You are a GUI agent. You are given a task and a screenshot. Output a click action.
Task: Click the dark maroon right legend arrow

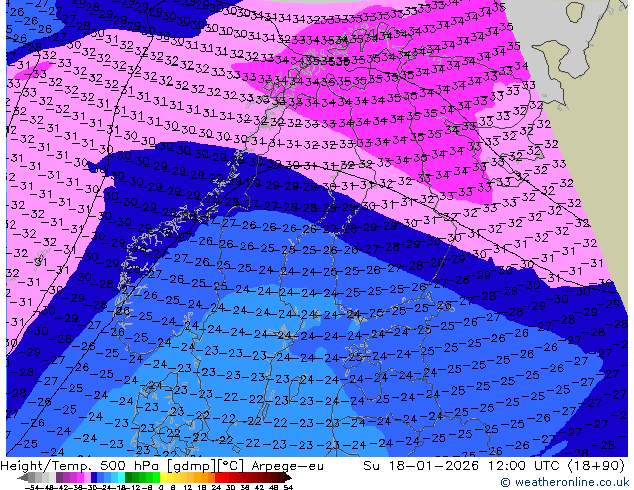point(288,477)
